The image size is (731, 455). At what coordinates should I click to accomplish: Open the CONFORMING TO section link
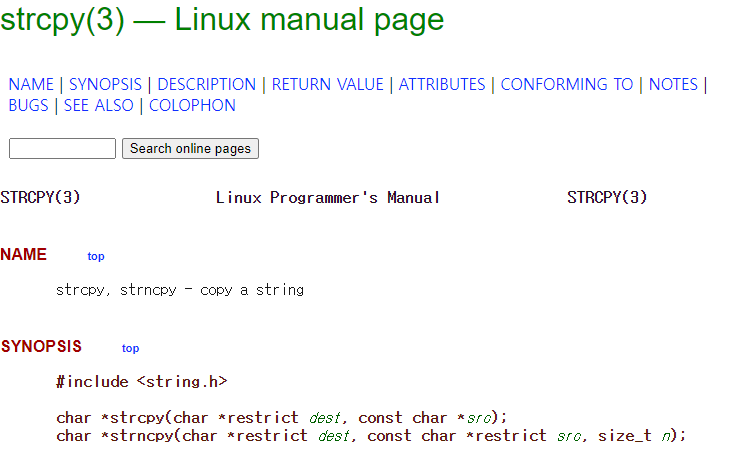click(x=567, y=84)
